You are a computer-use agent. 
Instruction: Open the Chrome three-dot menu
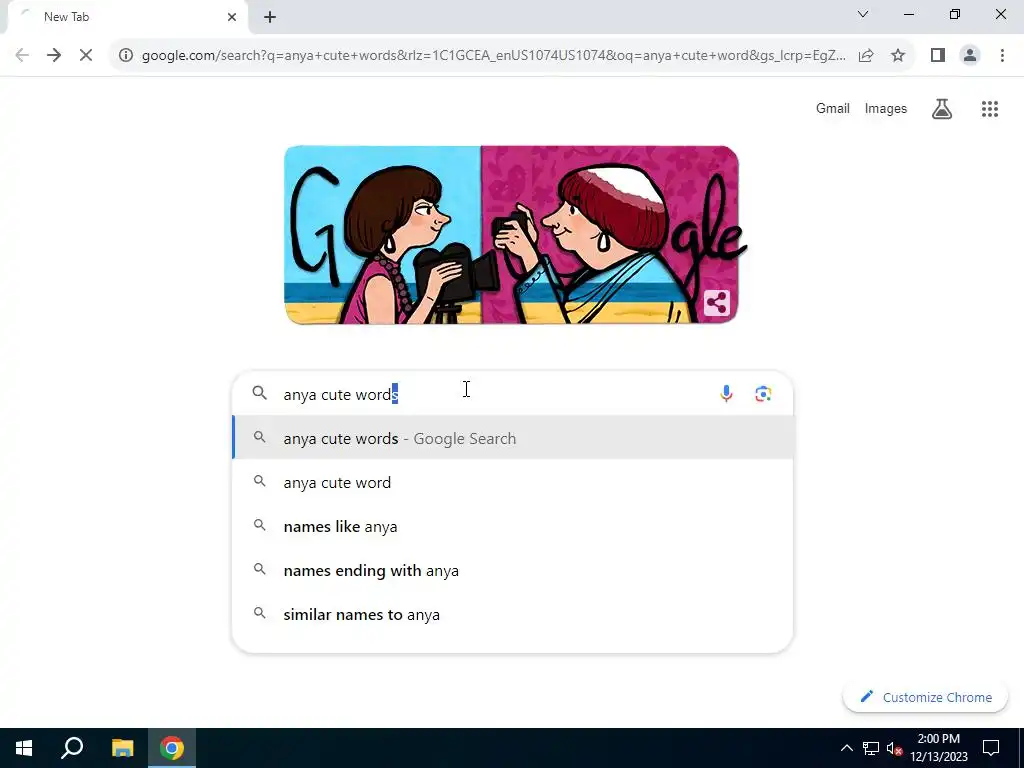click(x=1002, y=55)
